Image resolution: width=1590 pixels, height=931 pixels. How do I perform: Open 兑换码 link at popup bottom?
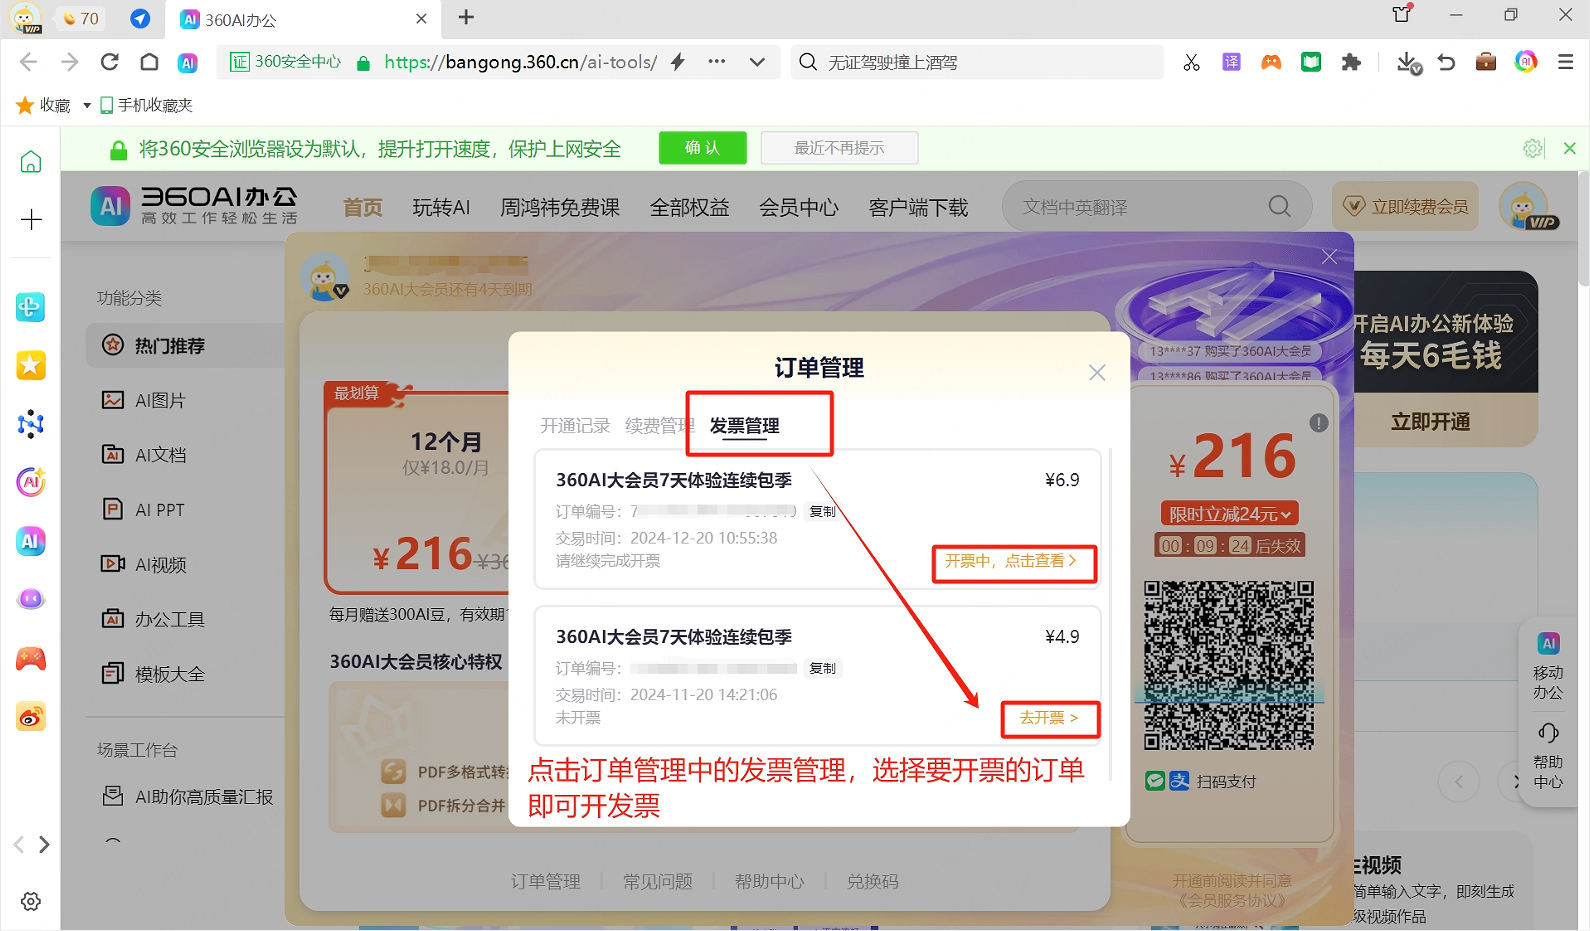[x=872, y=881]
